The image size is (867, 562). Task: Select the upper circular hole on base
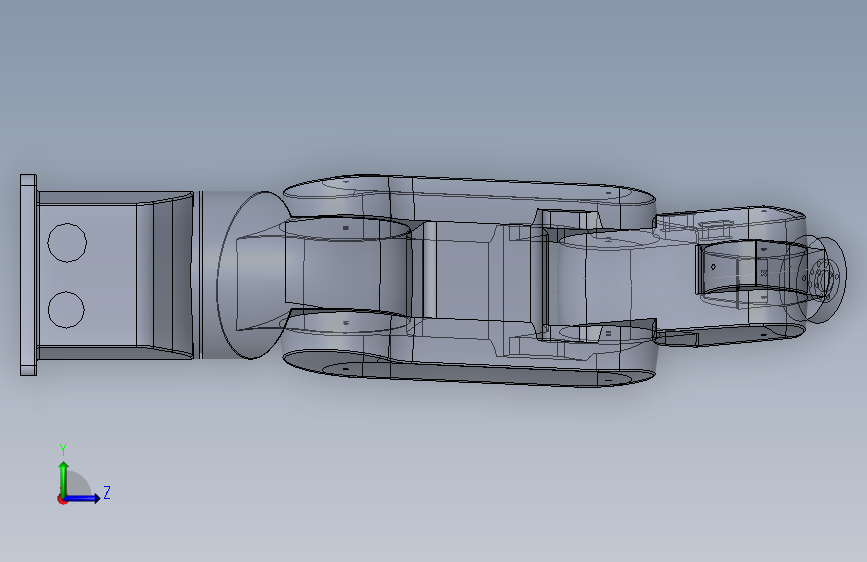(x=67, y=242)
